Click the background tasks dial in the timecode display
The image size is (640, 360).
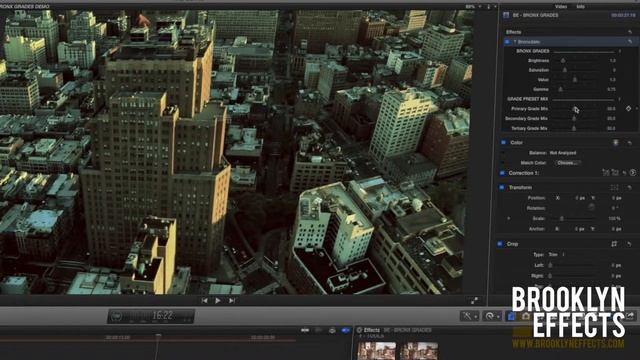[x=117, y=316]
